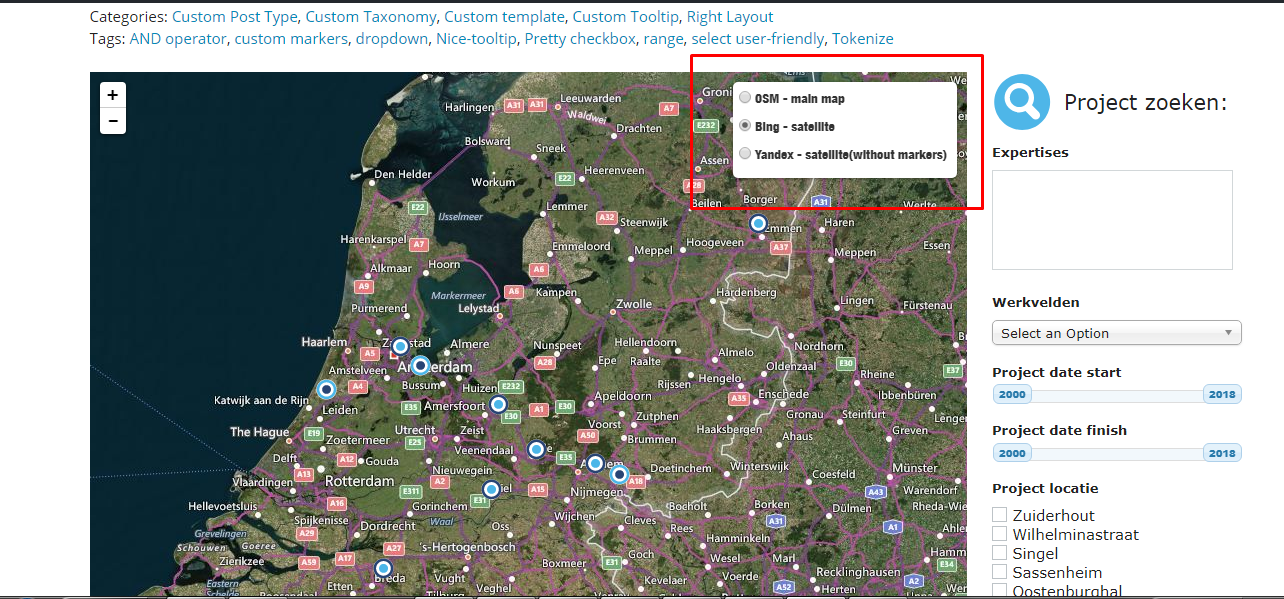Open the Custom Post Type category link
The height and width of the screenshot is (599, 1284).
point(236,17)
